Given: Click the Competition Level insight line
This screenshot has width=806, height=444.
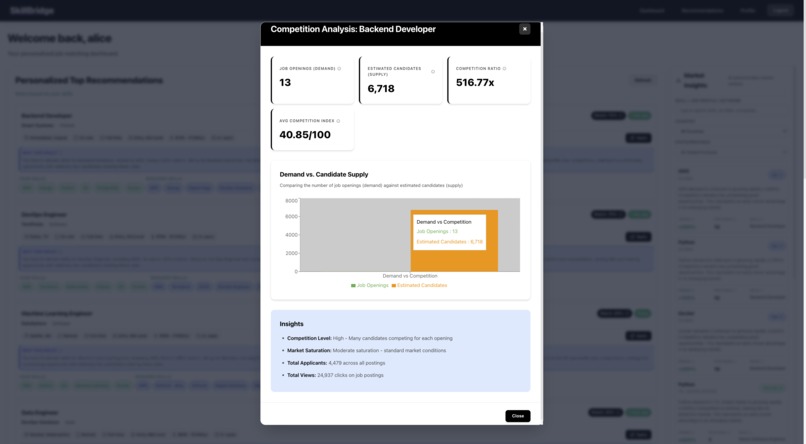Looking at the screenshot, I should (370, 338).
